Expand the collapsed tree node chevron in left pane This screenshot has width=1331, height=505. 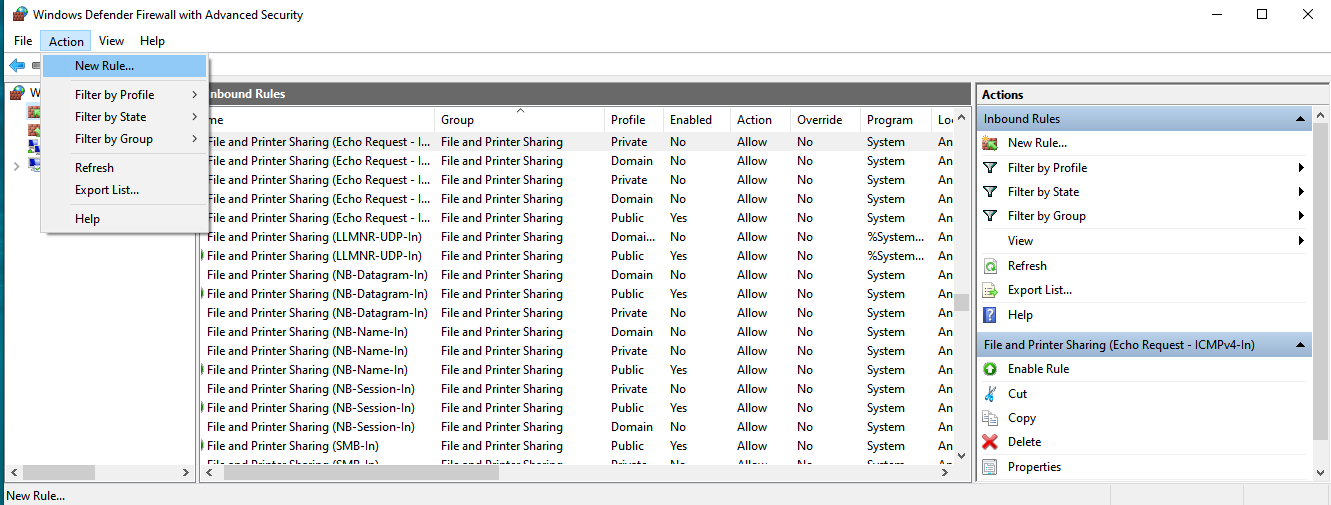[15, 167]
